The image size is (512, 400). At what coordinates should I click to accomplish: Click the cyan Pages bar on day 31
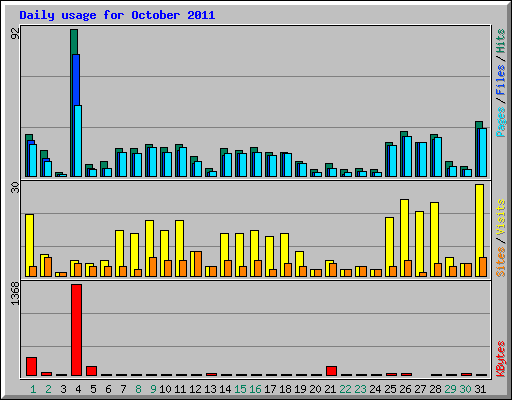click(x=483, y=152)
